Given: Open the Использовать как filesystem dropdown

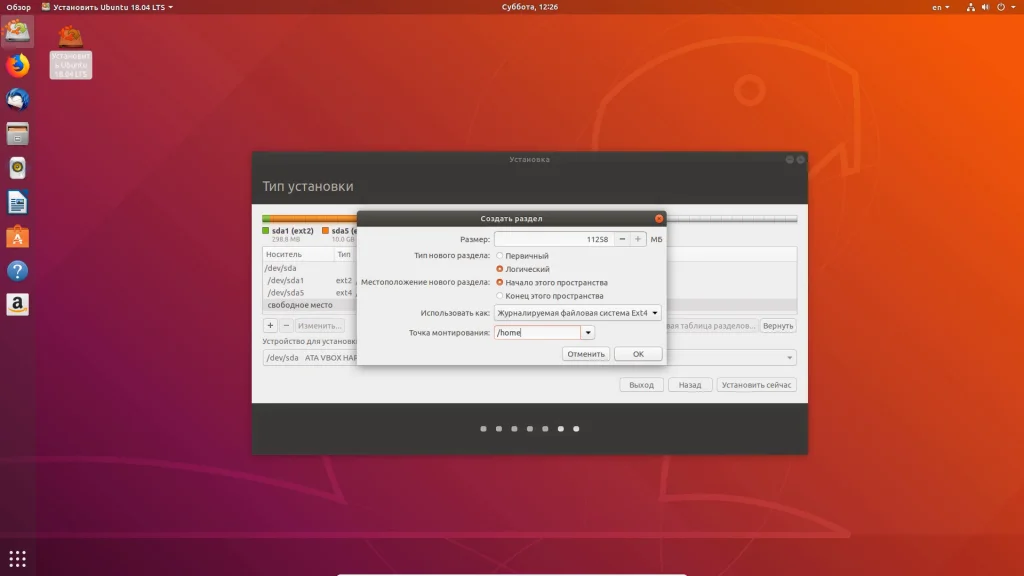Looking at the screenshot, I should 577,313.
